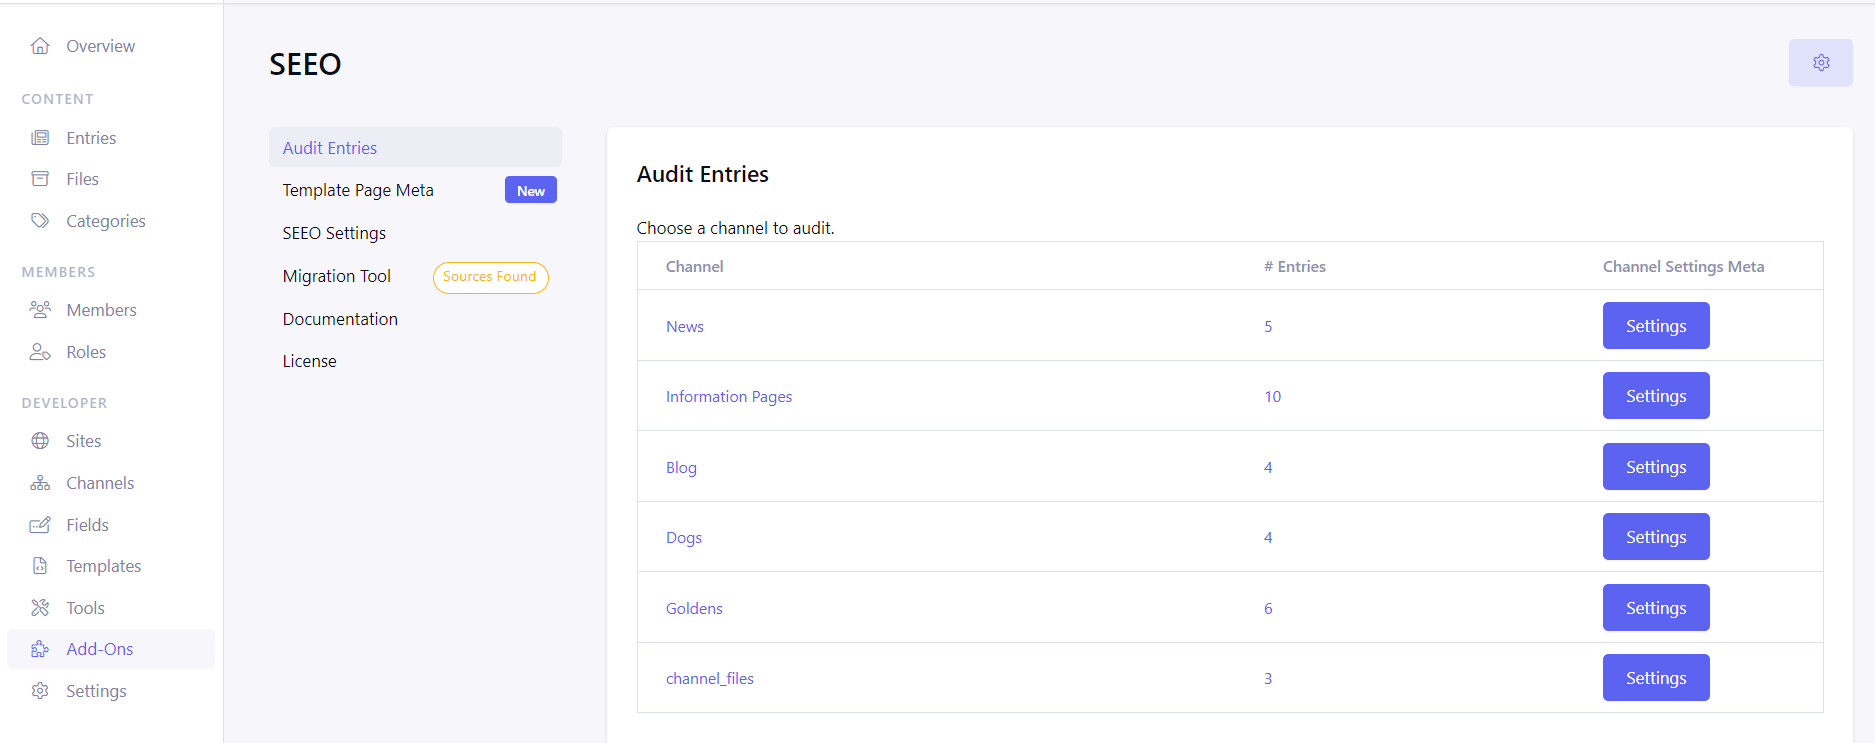Screen dimensions: 1875x743
Task: Click the Entries icon in sidebar
Action: point(40,138)
